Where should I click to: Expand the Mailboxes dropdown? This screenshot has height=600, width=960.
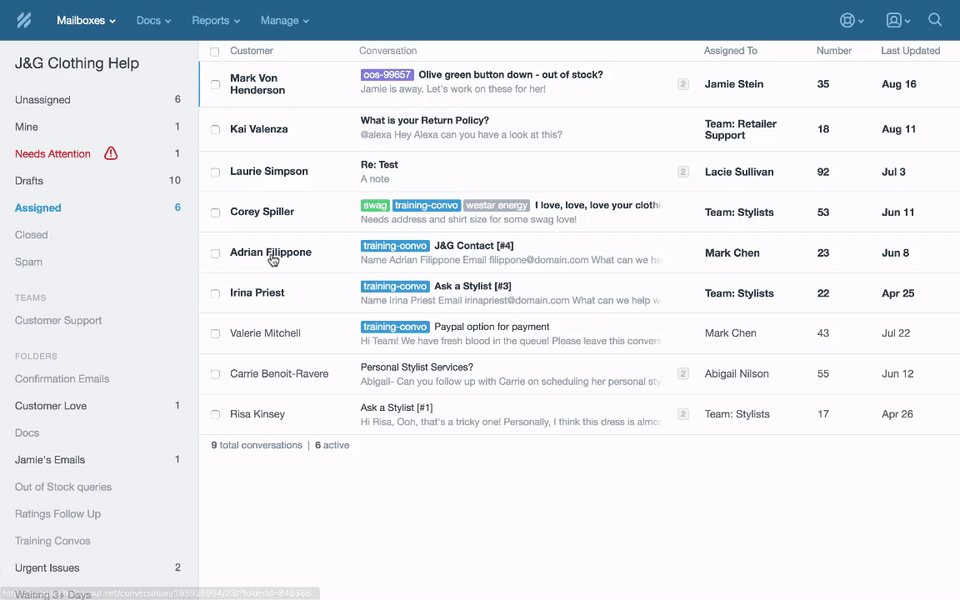point(86,20)
